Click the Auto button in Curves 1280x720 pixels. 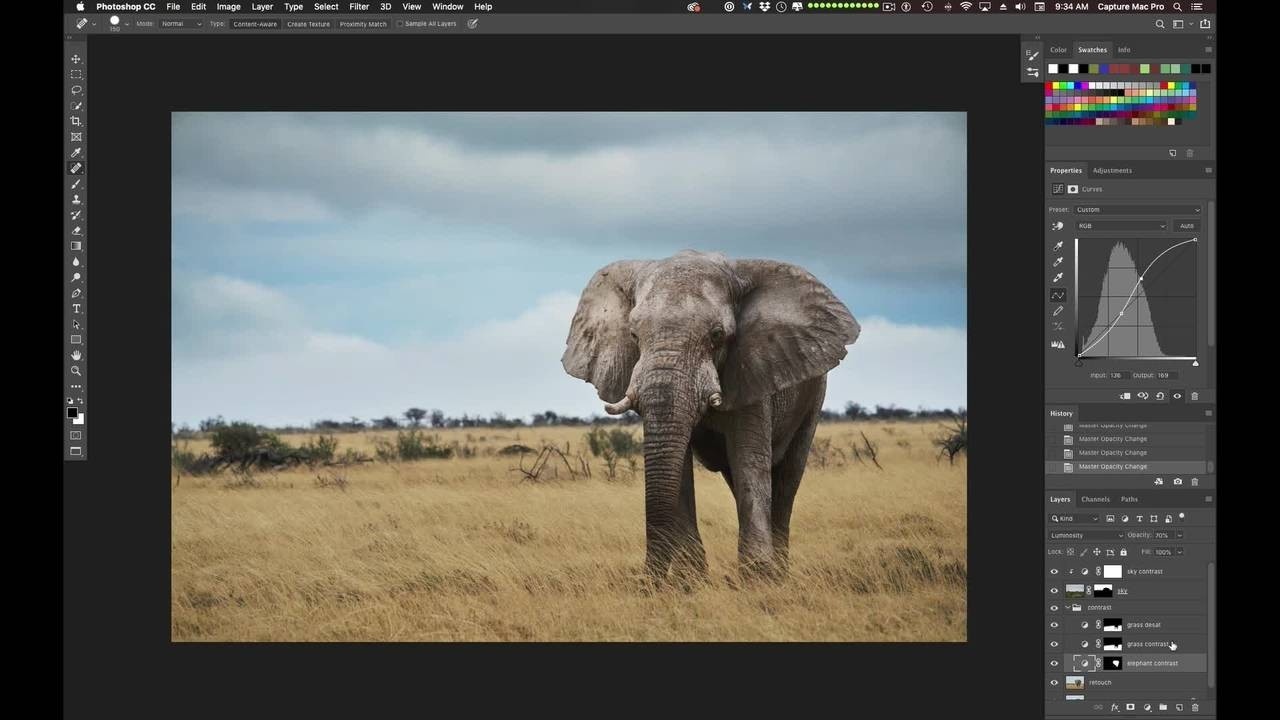pos(1186,226)
